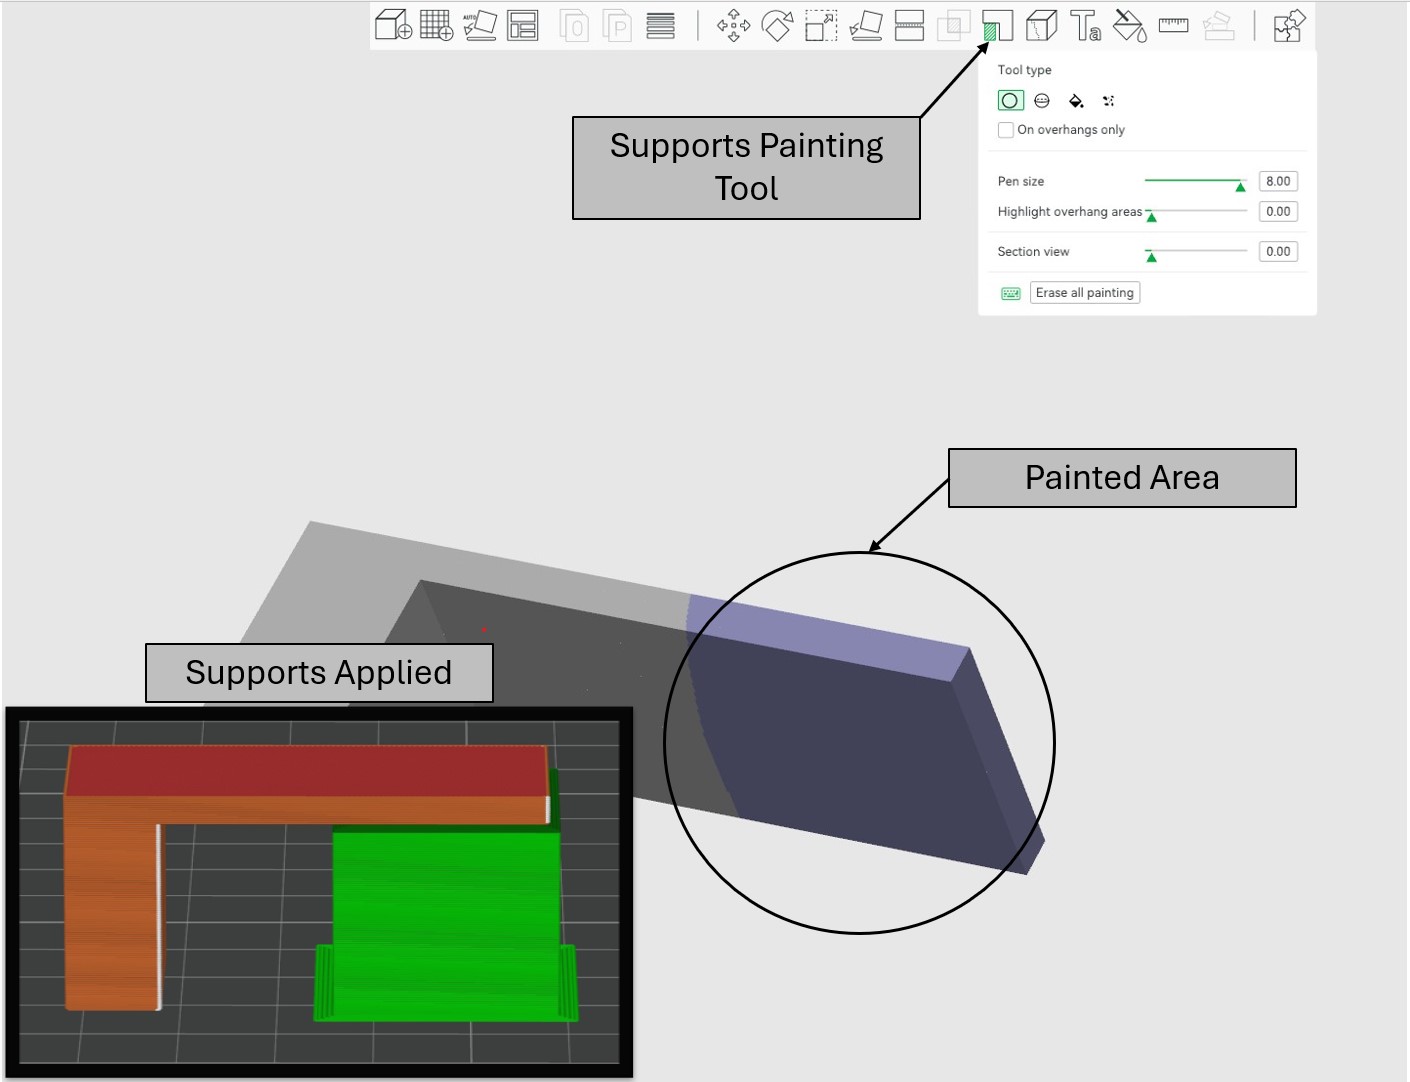Toggle the Supports Painting tool
Image resolution: width=1410 pixels, height=1082 pixels.
tap(997, 25)
